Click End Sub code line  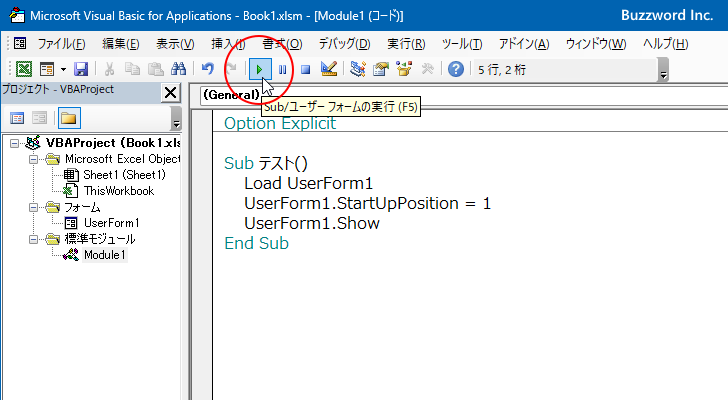click(x=256, y=243)
